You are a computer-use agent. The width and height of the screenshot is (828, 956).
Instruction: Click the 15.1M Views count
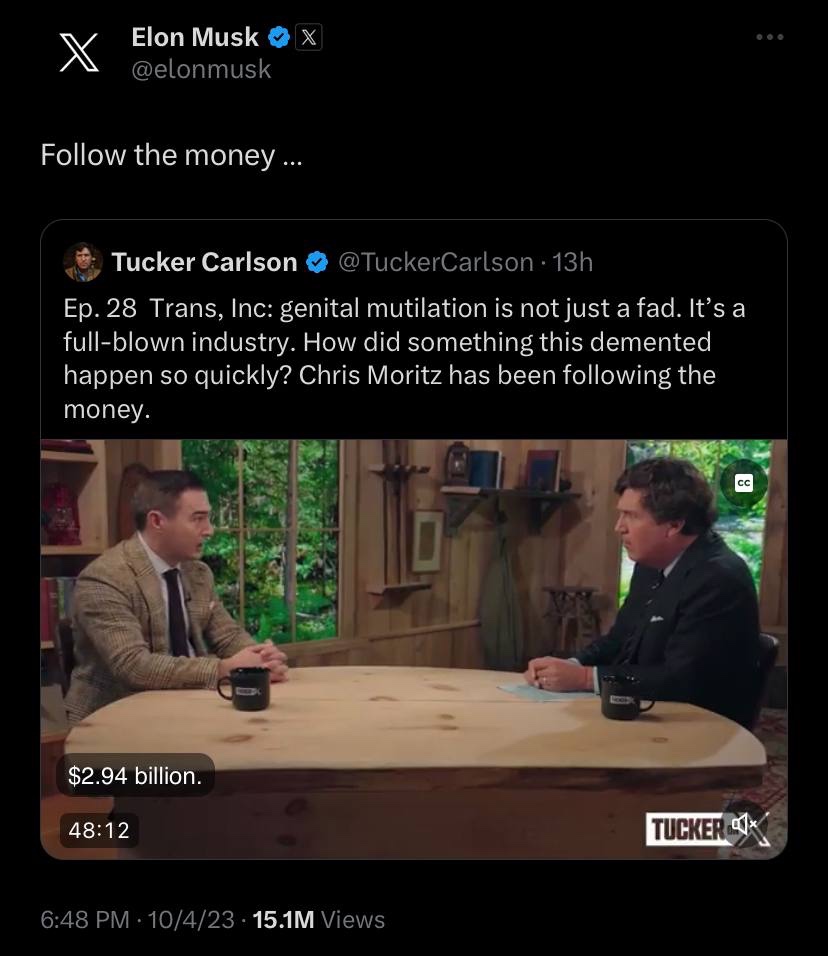pos(319,919)
